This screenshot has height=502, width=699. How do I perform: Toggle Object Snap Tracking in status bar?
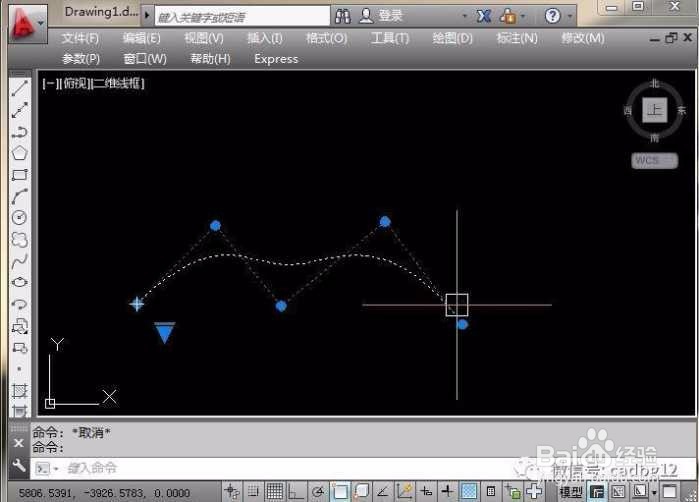click(382, 492)
